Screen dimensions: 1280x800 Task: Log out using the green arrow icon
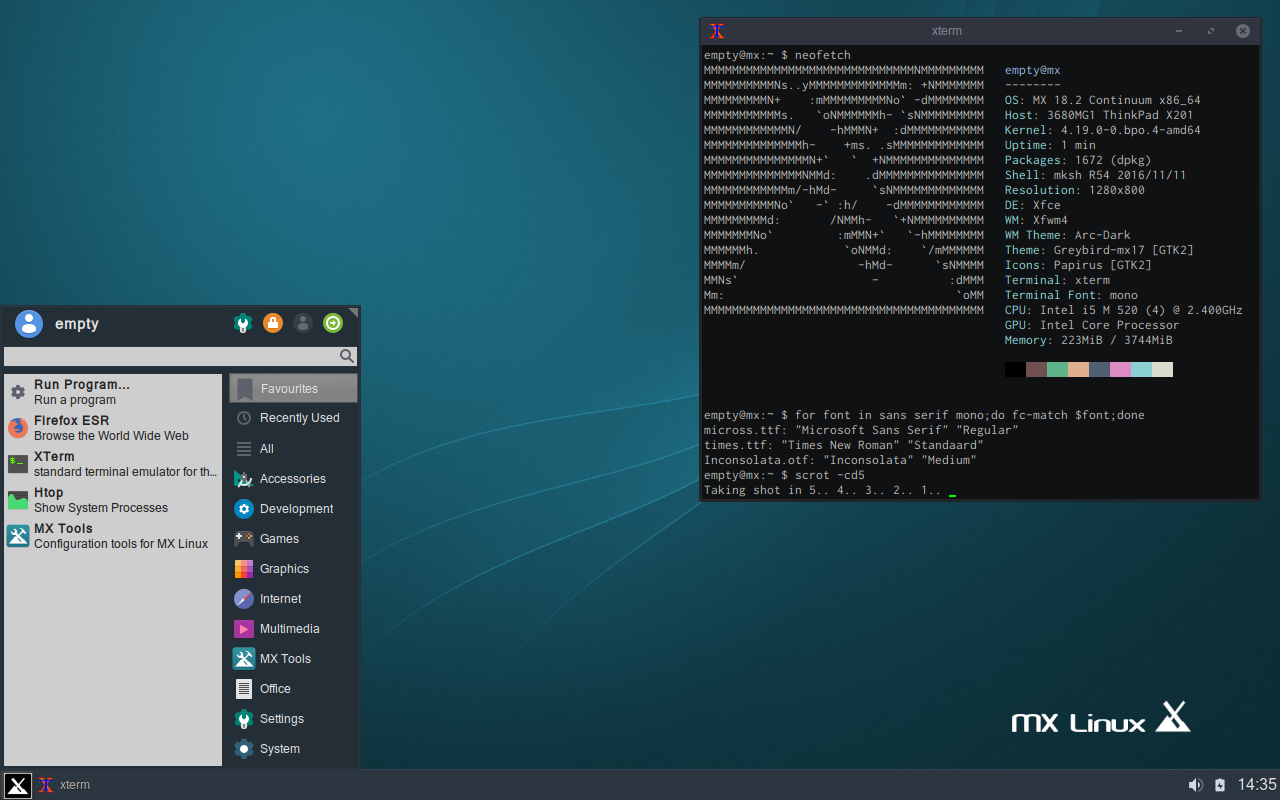(x=333, y=323)
